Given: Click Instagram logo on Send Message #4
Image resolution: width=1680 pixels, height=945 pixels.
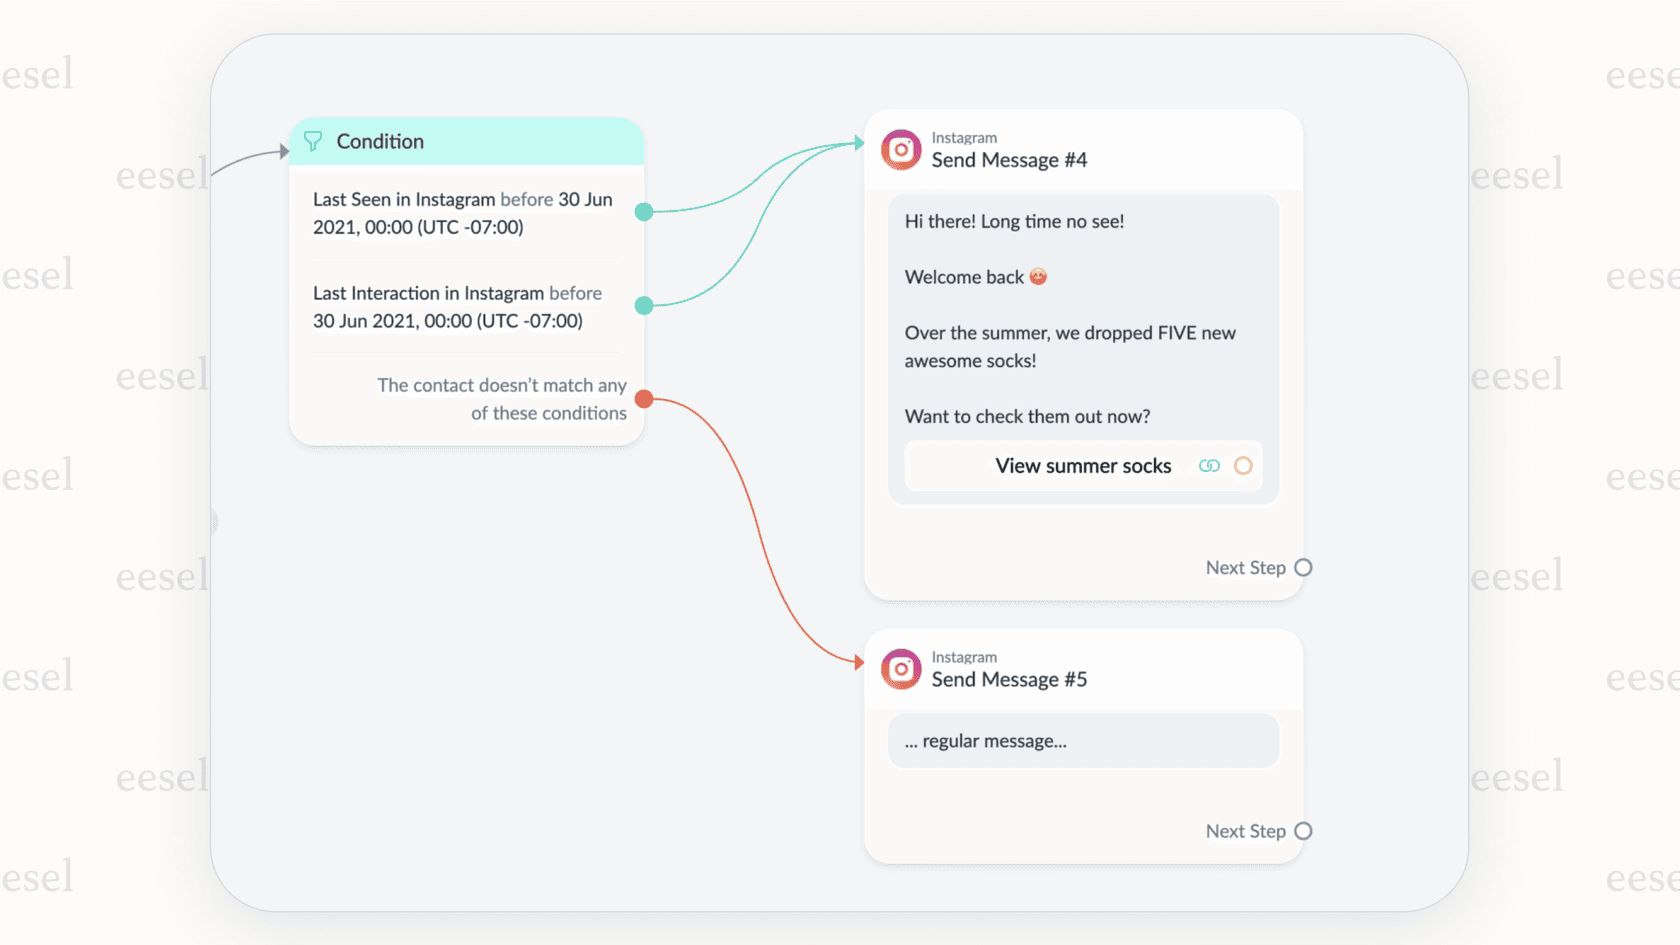Looking at the screenshot, I should pyautogui.click(x=901, y=150).
